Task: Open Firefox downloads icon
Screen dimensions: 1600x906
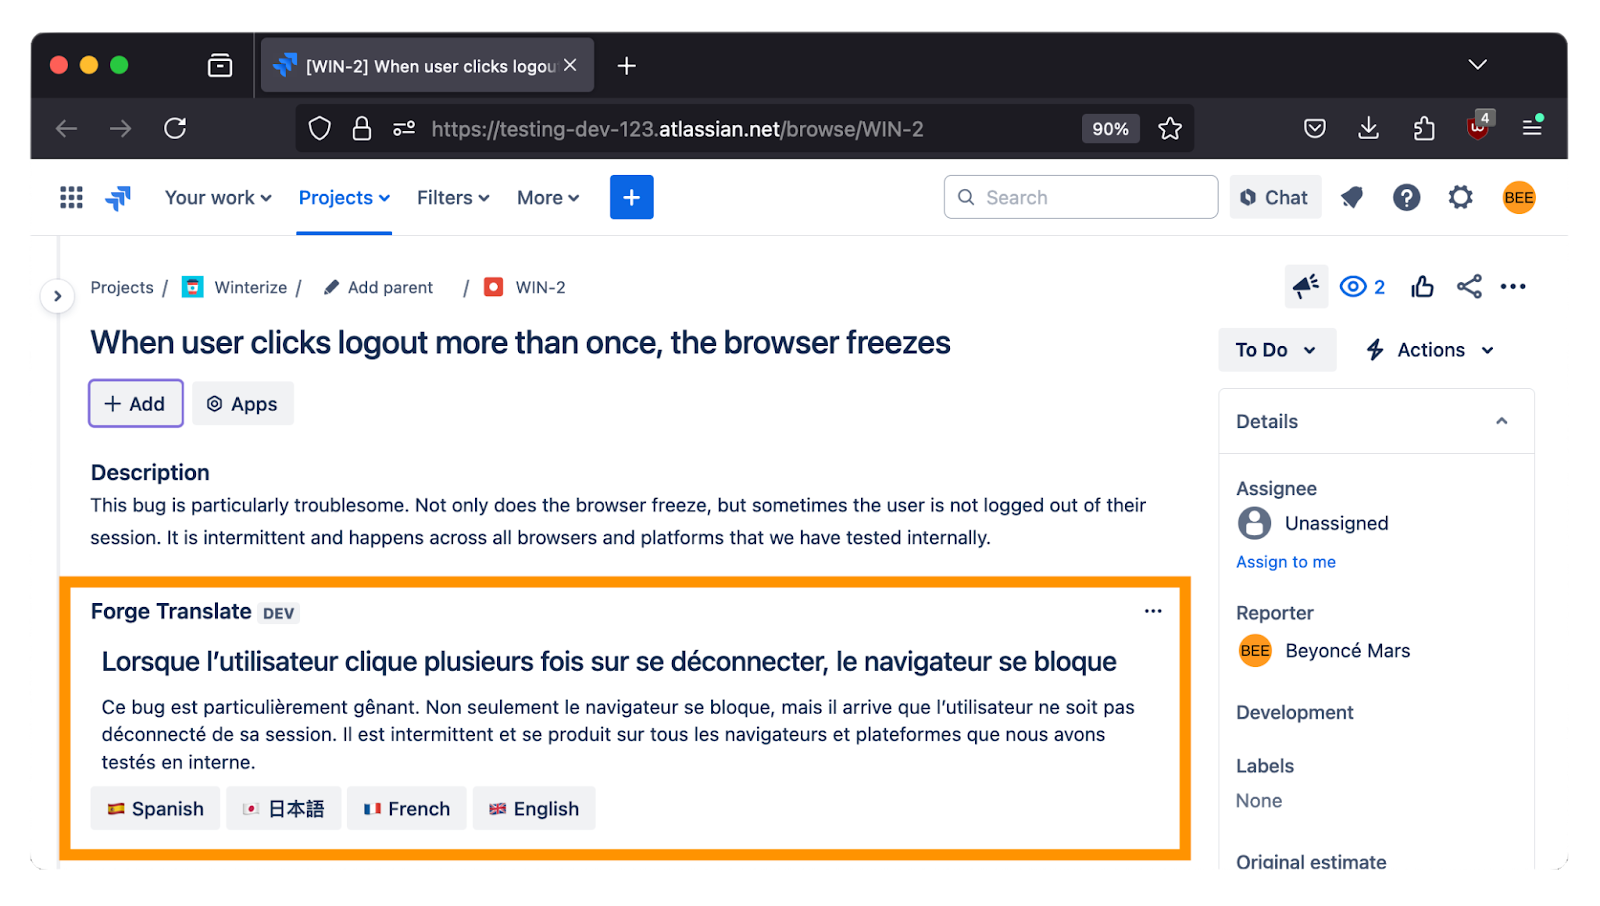Action: (x=1368, y=128)
